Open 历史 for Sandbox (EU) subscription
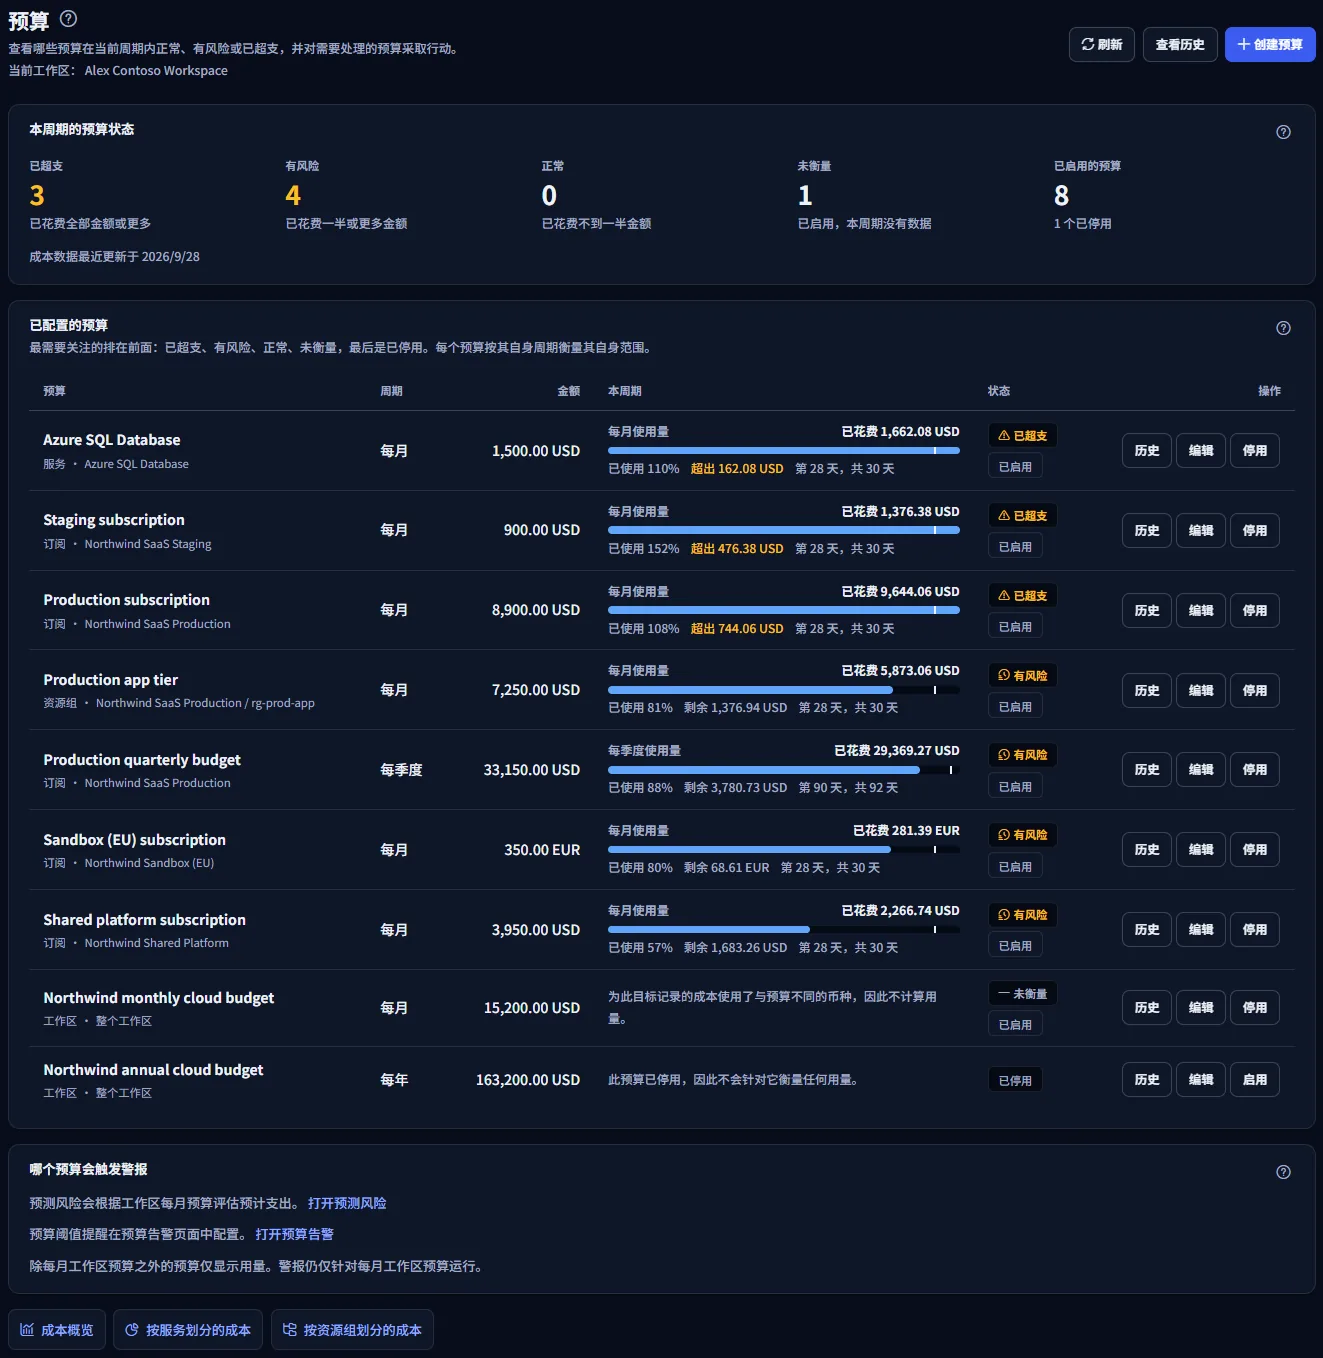1323x1358 pixels. point(1147,850)
